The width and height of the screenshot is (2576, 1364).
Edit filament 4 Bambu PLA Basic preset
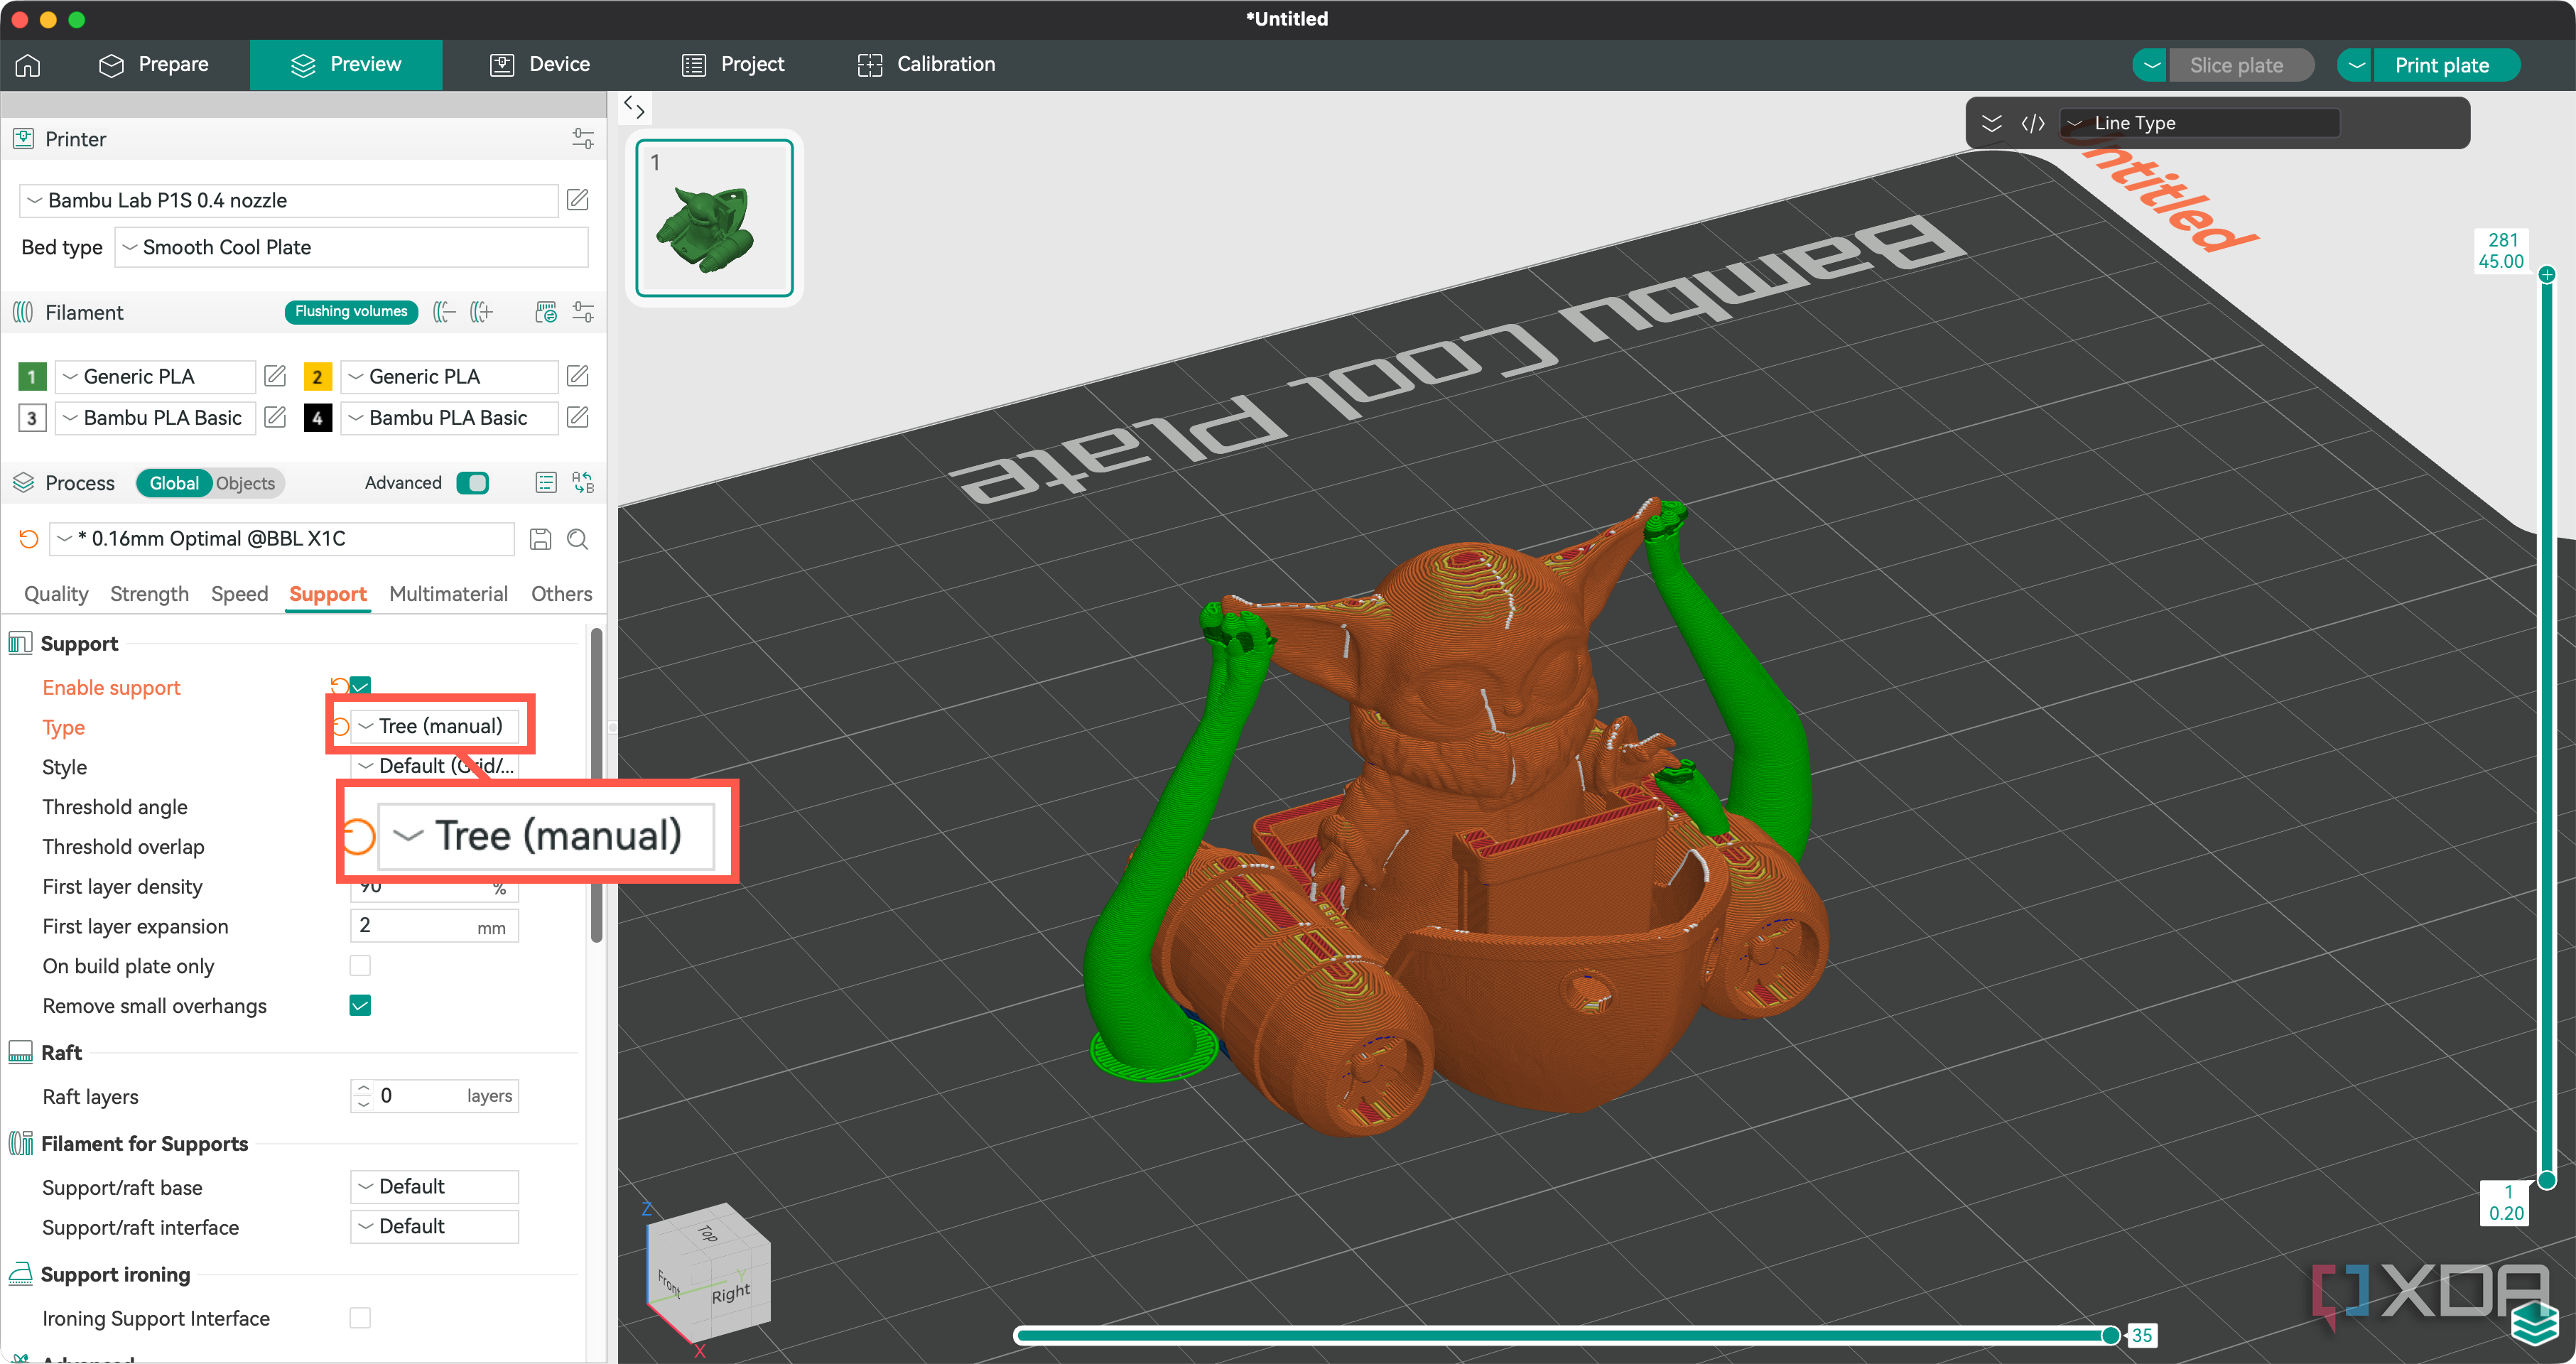pyautogui.click(x=578, y=417)
